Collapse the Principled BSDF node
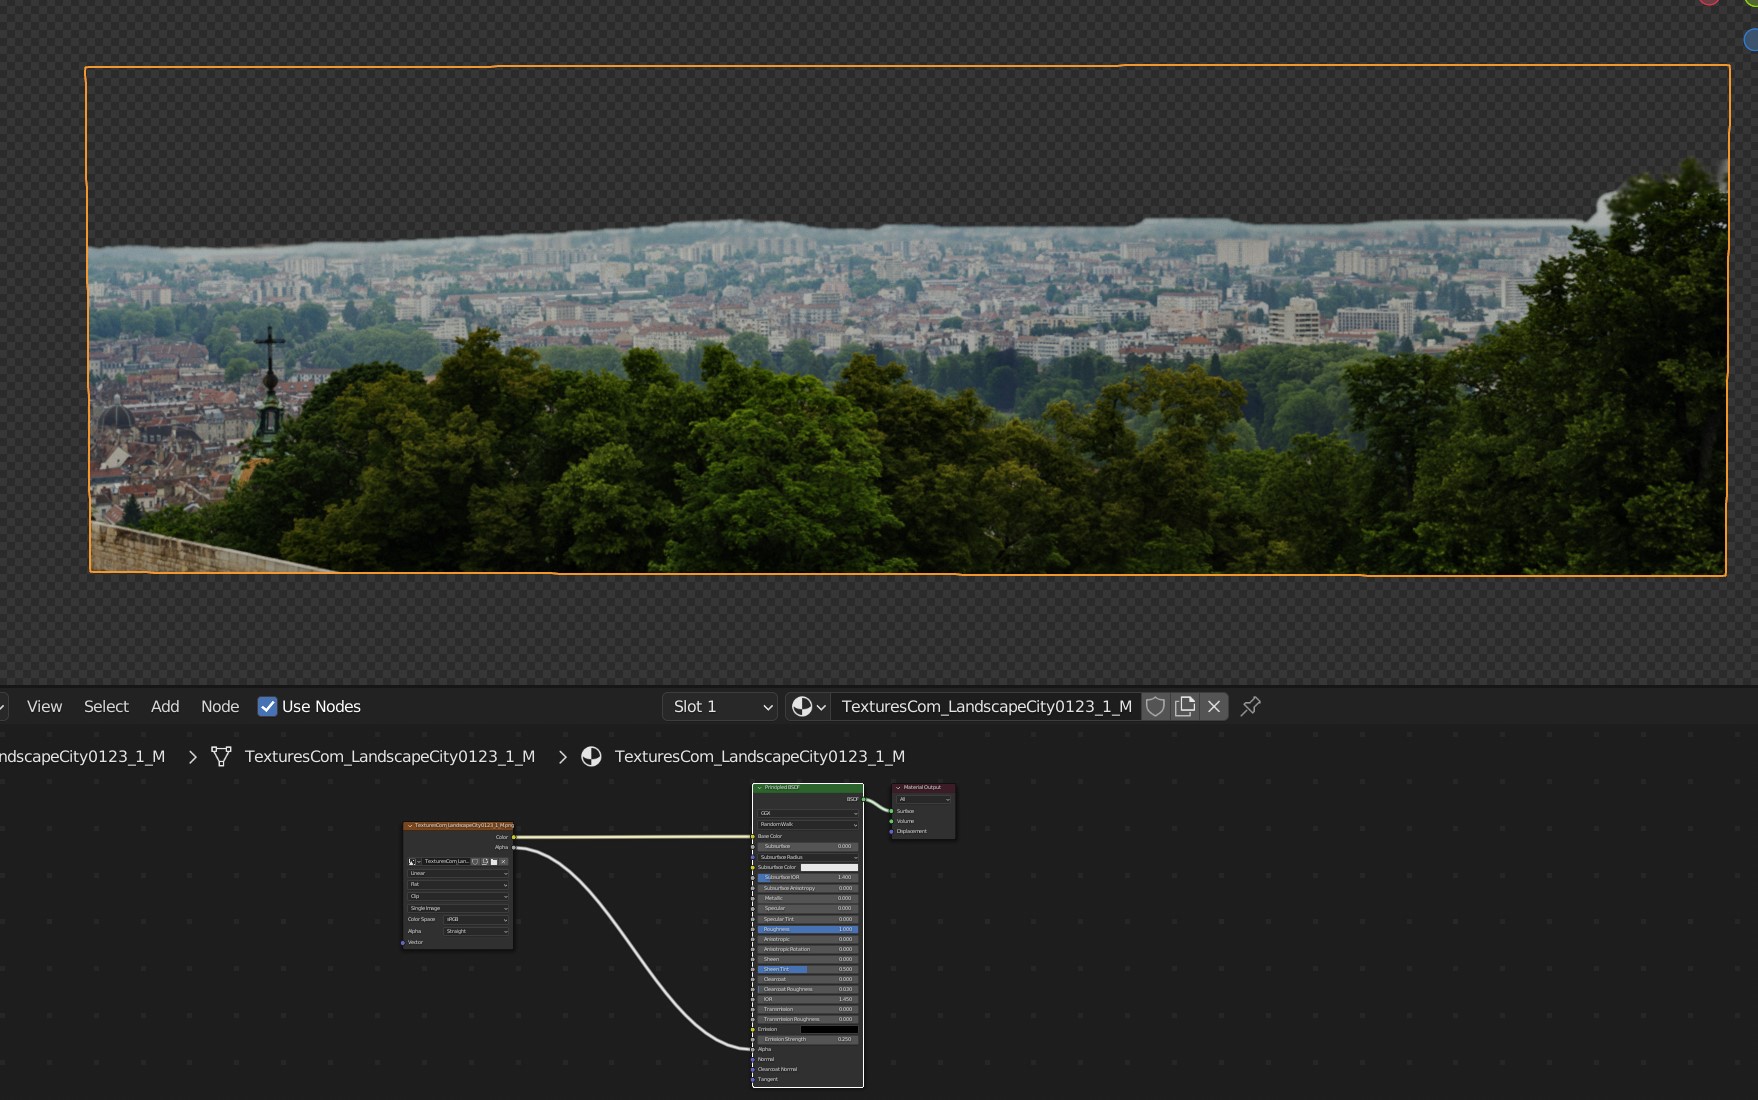The image size is (1758, 1100). (759, 788)
